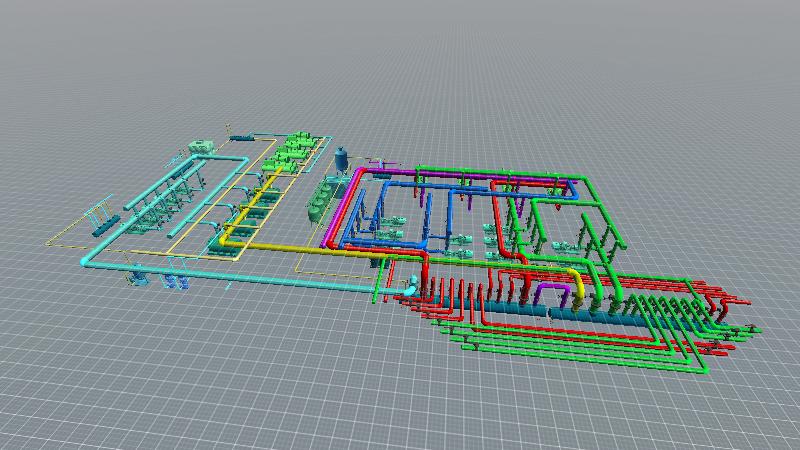The height and width of the screenshot is (450, 800).
Task: Select the teal equipment unit at far top-left
Action: point(201,147)
